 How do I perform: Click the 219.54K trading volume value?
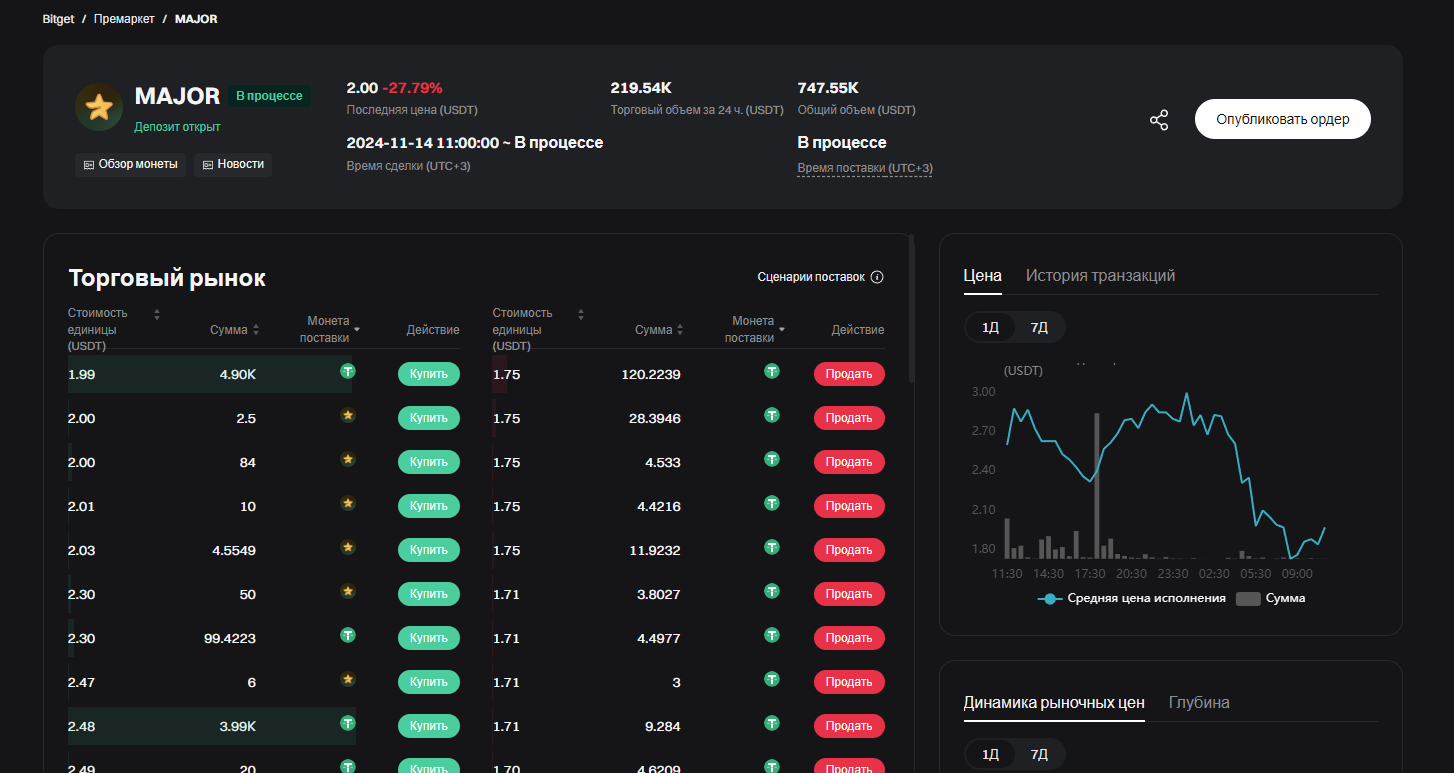[x=641, y=88]
